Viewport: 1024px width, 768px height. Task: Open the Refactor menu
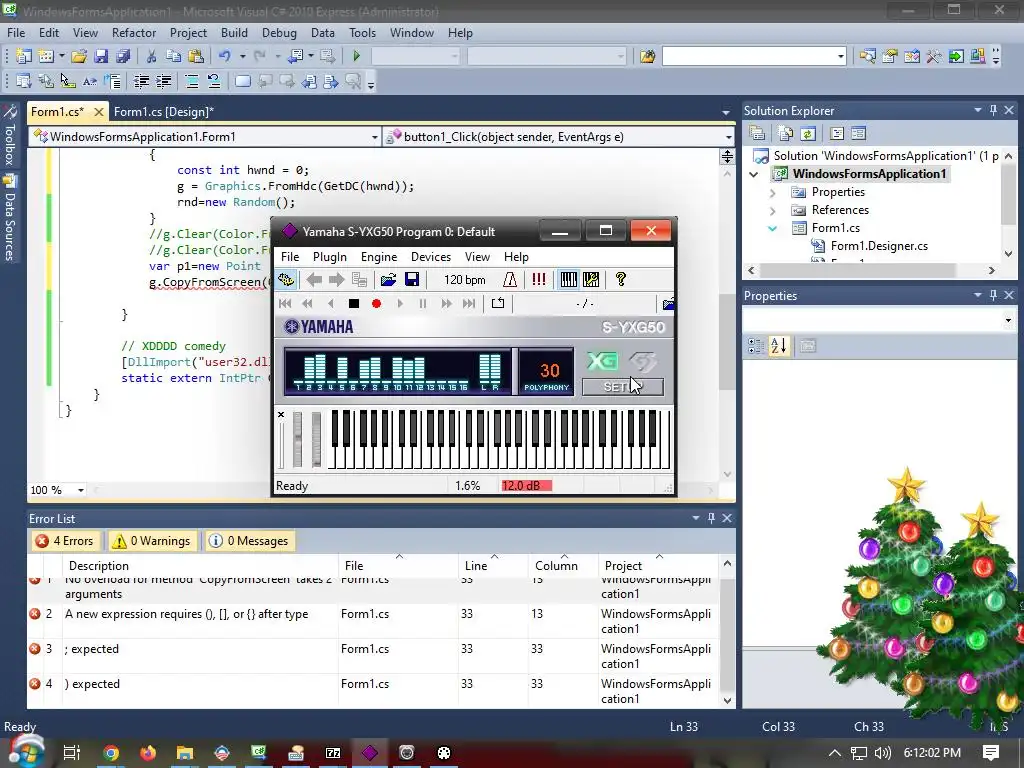(134, 33)
